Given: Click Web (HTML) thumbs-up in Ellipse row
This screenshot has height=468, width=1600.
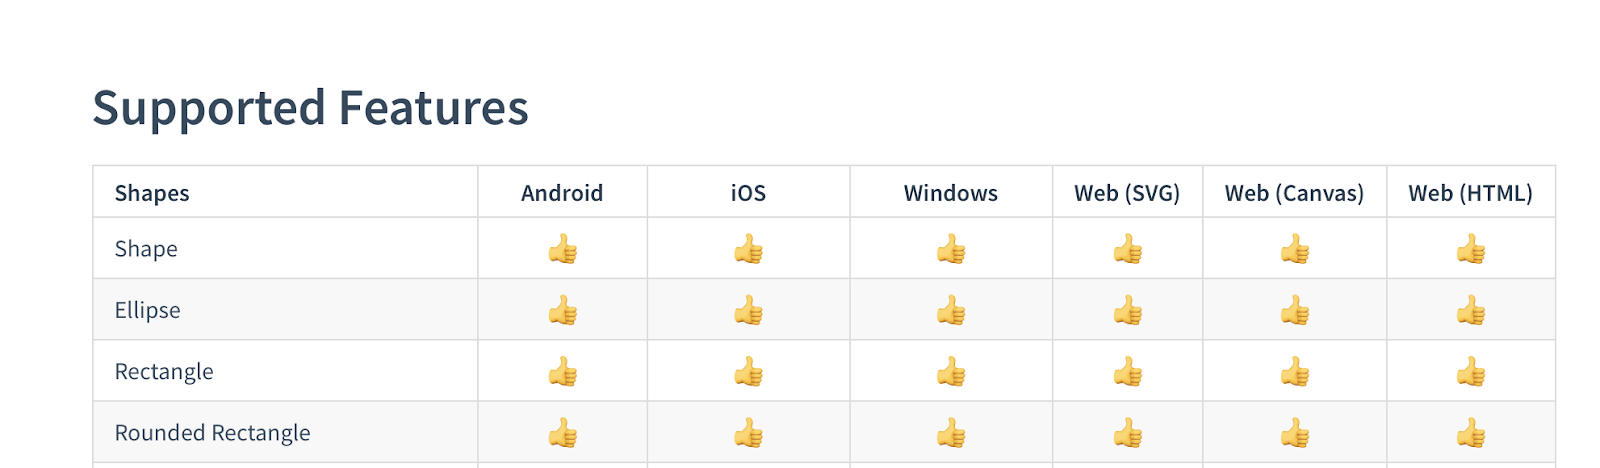Looking at the screenshot, I should pos(1471,310).
